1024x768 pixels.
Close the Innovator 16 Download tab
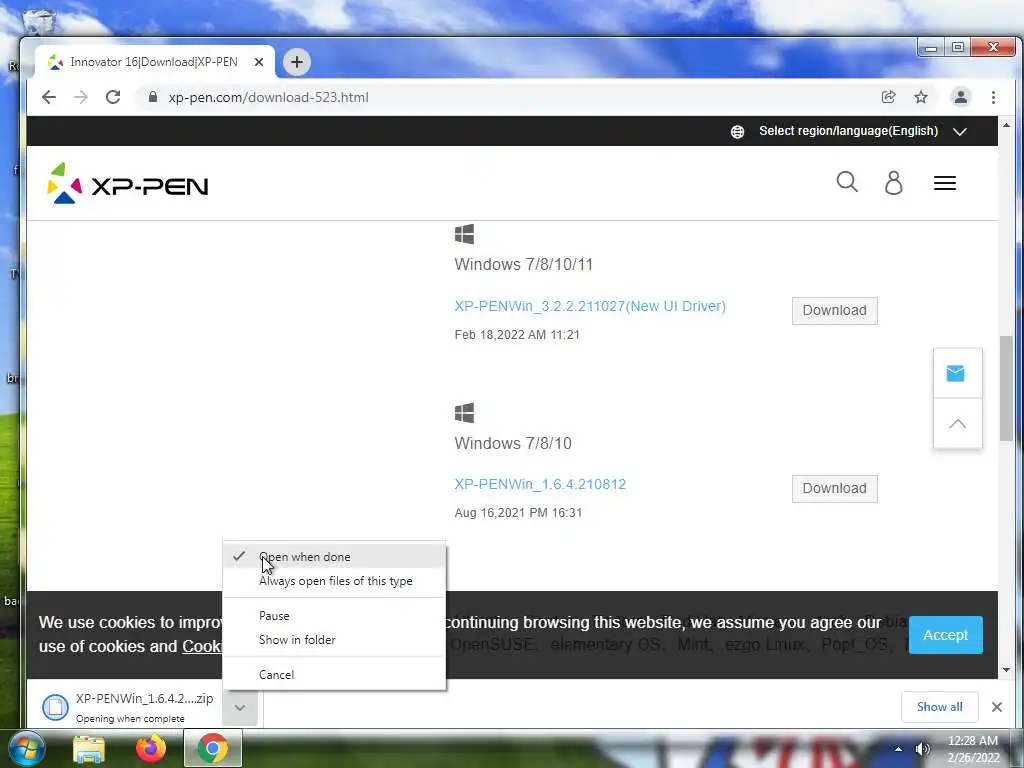[259, 62]
